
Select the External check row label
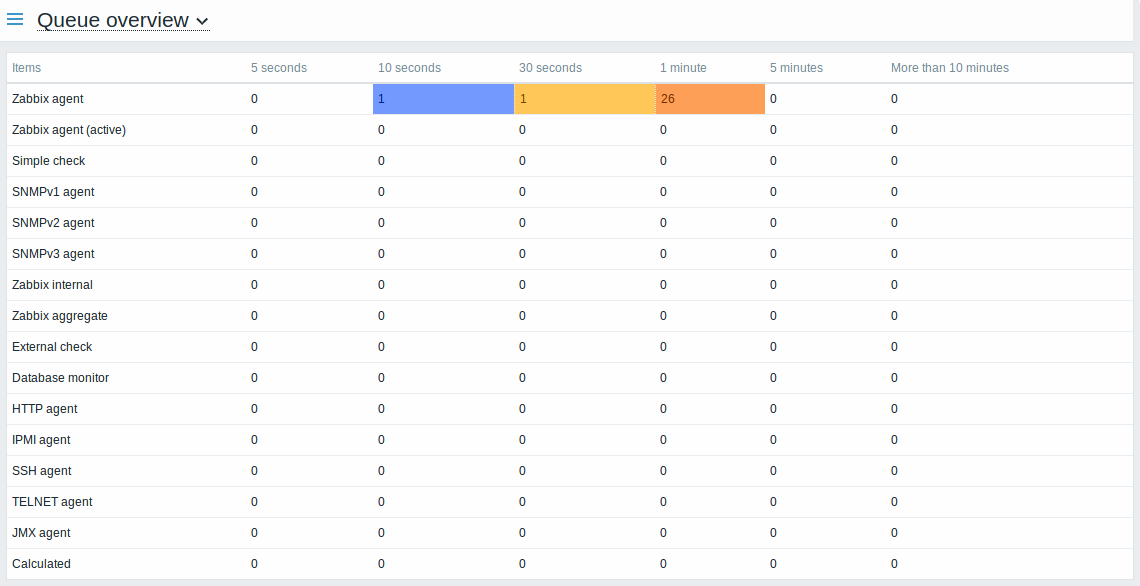click(x=52, y=347)
